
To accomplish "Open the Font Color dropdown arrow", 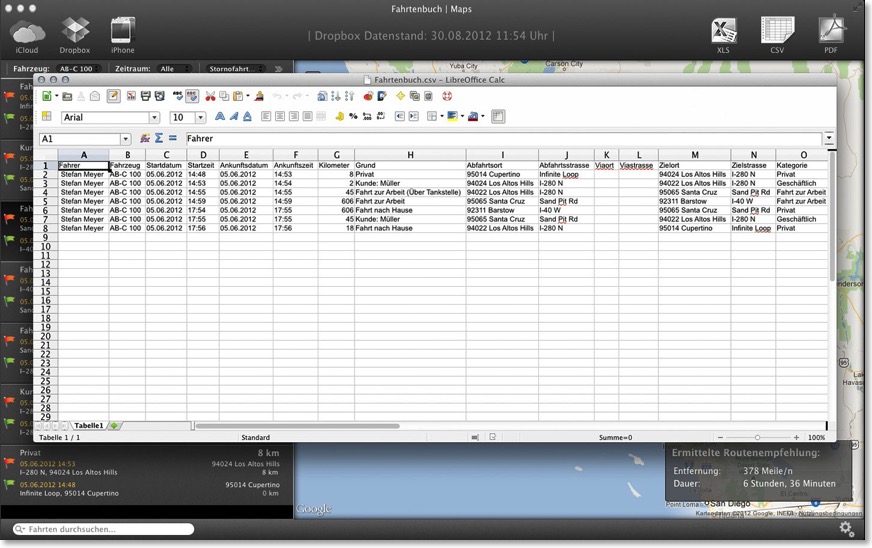I will 483,116.
